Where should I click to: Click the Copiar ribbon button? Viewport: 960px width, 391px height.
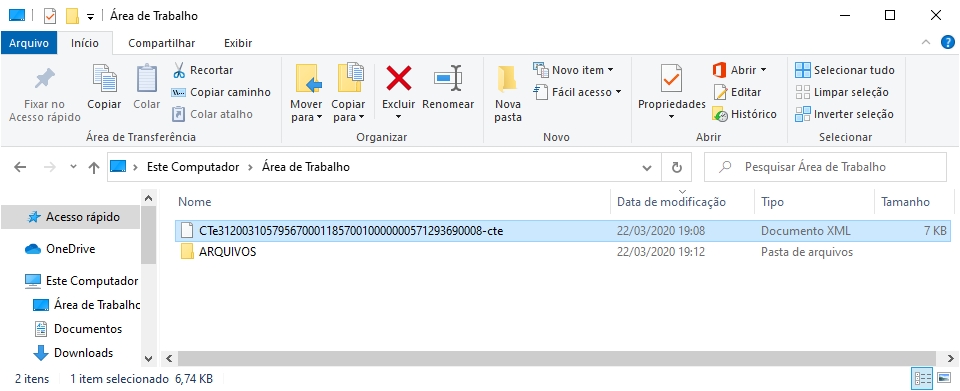pyautogui.click(x=104, y=88)
